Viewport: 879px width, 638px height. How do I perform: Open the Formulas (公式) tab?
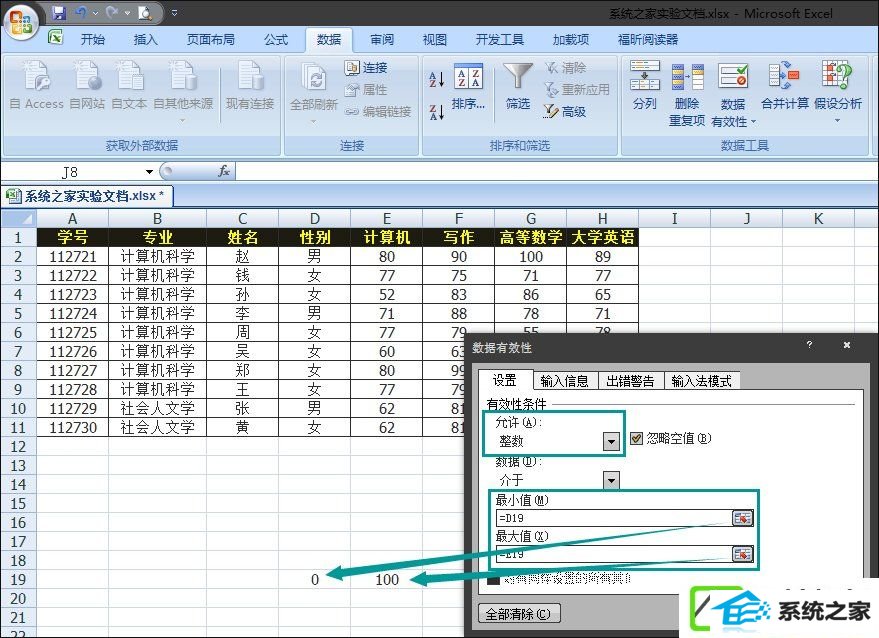(x=275, y=39)
